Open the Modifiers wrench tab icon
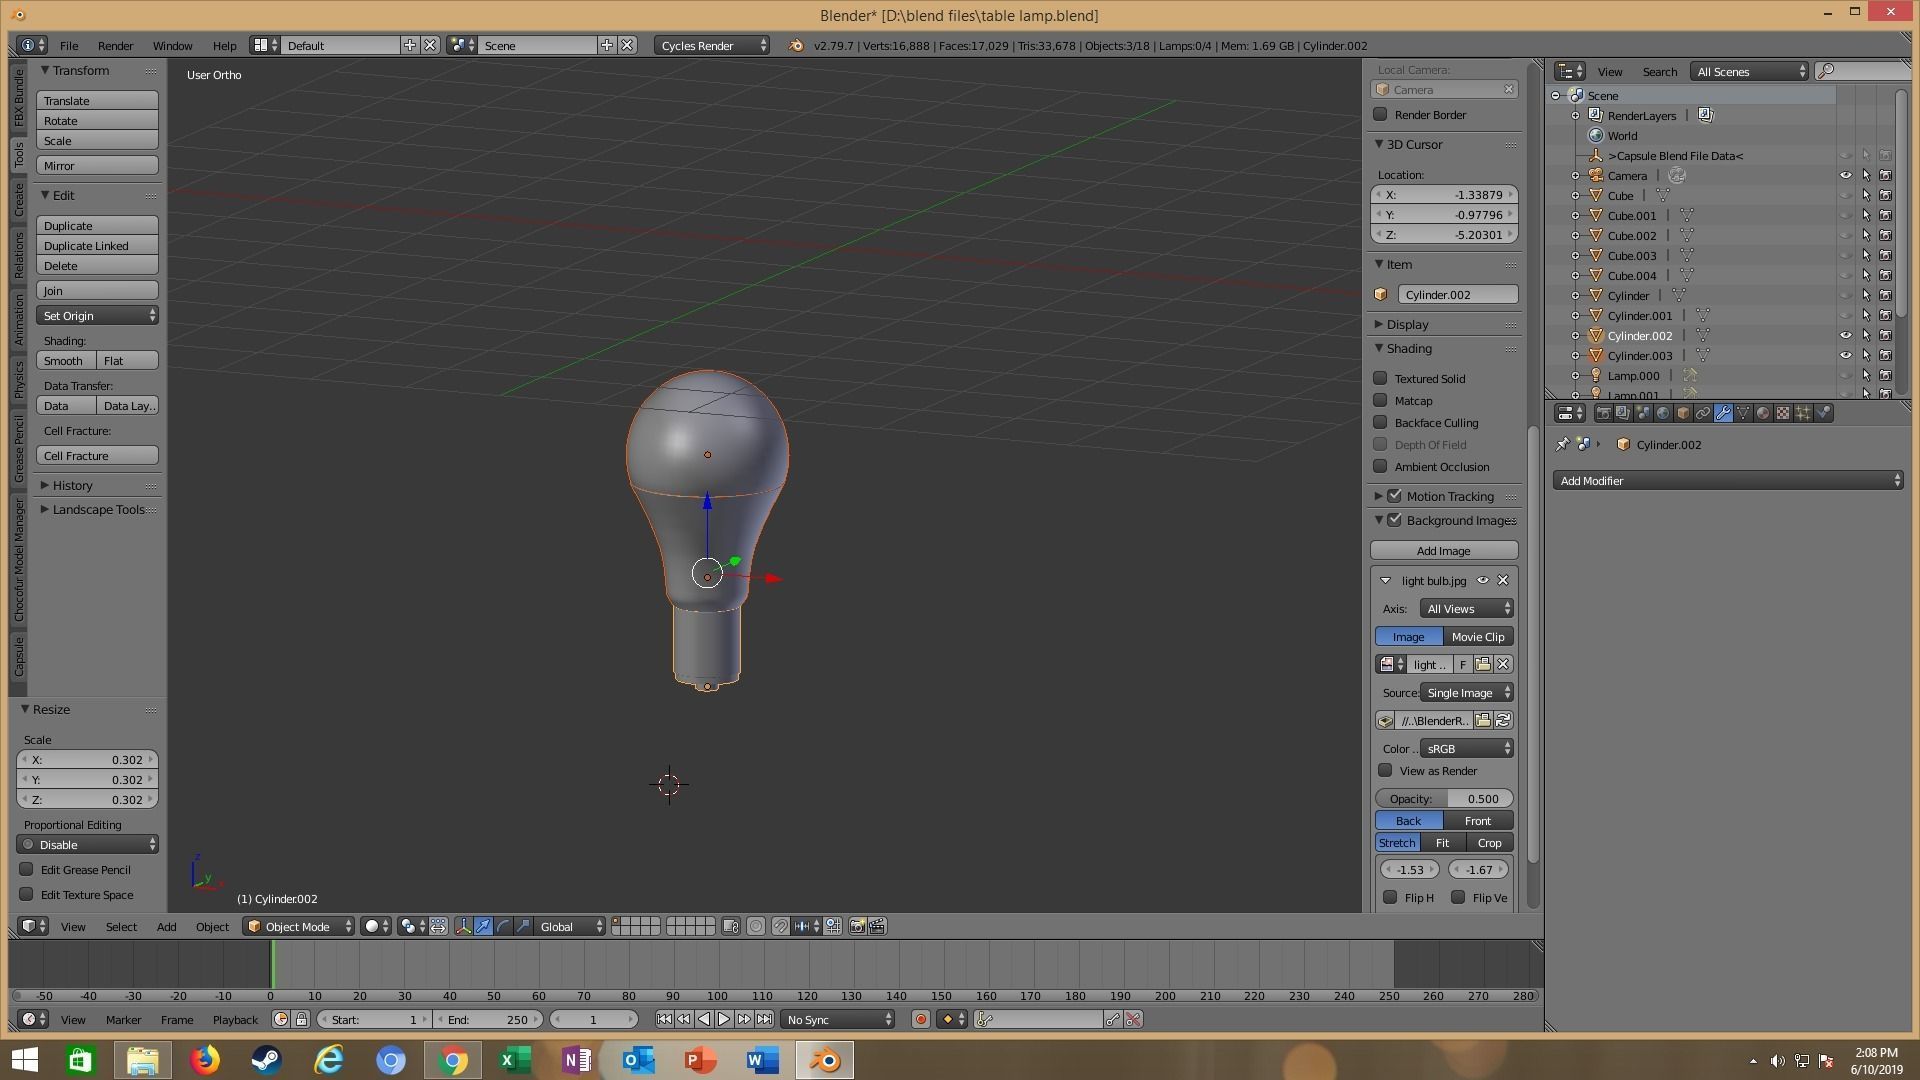The image size is (1920, 1080). pyautogui.click(x=1723, y=413)
